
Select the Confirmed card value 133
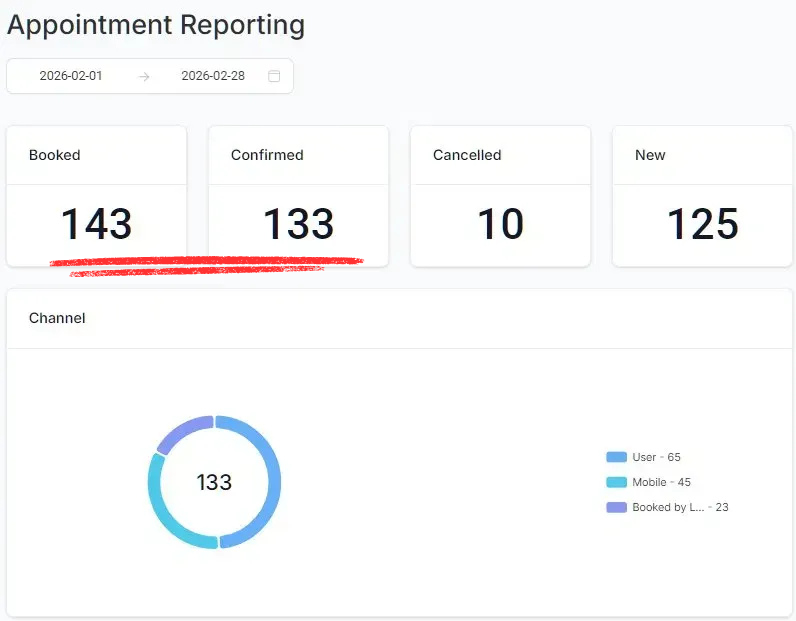[298, 224]
